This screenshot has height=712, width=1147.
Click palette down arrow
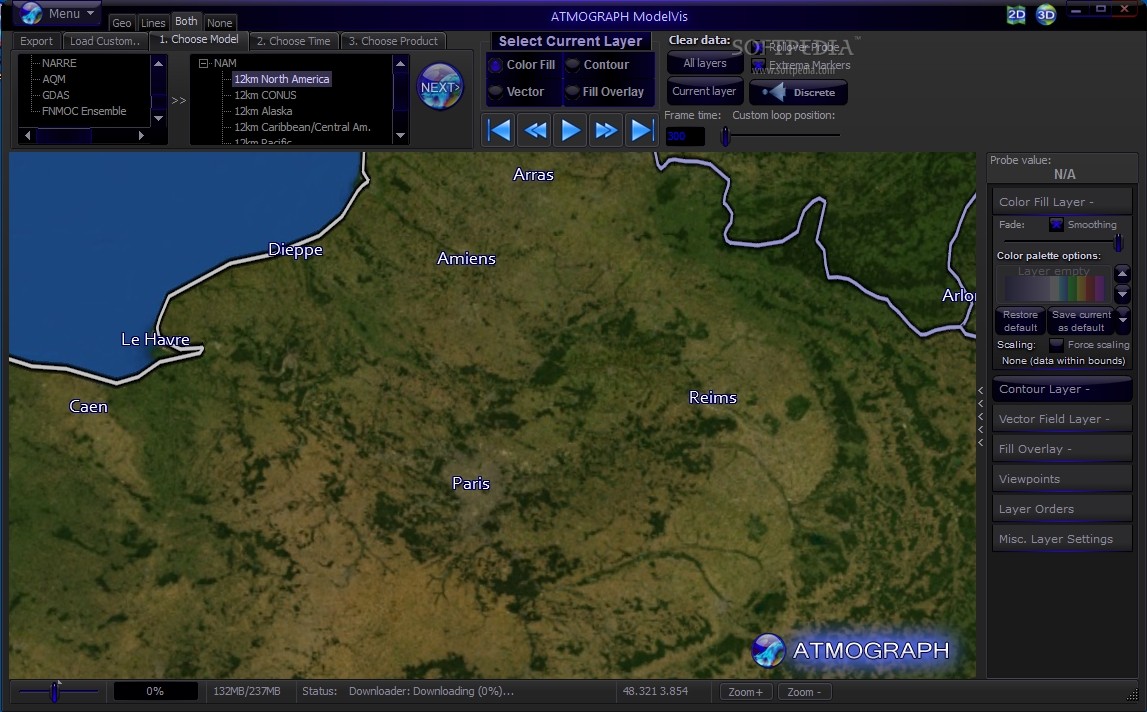tap(1123, 293)
